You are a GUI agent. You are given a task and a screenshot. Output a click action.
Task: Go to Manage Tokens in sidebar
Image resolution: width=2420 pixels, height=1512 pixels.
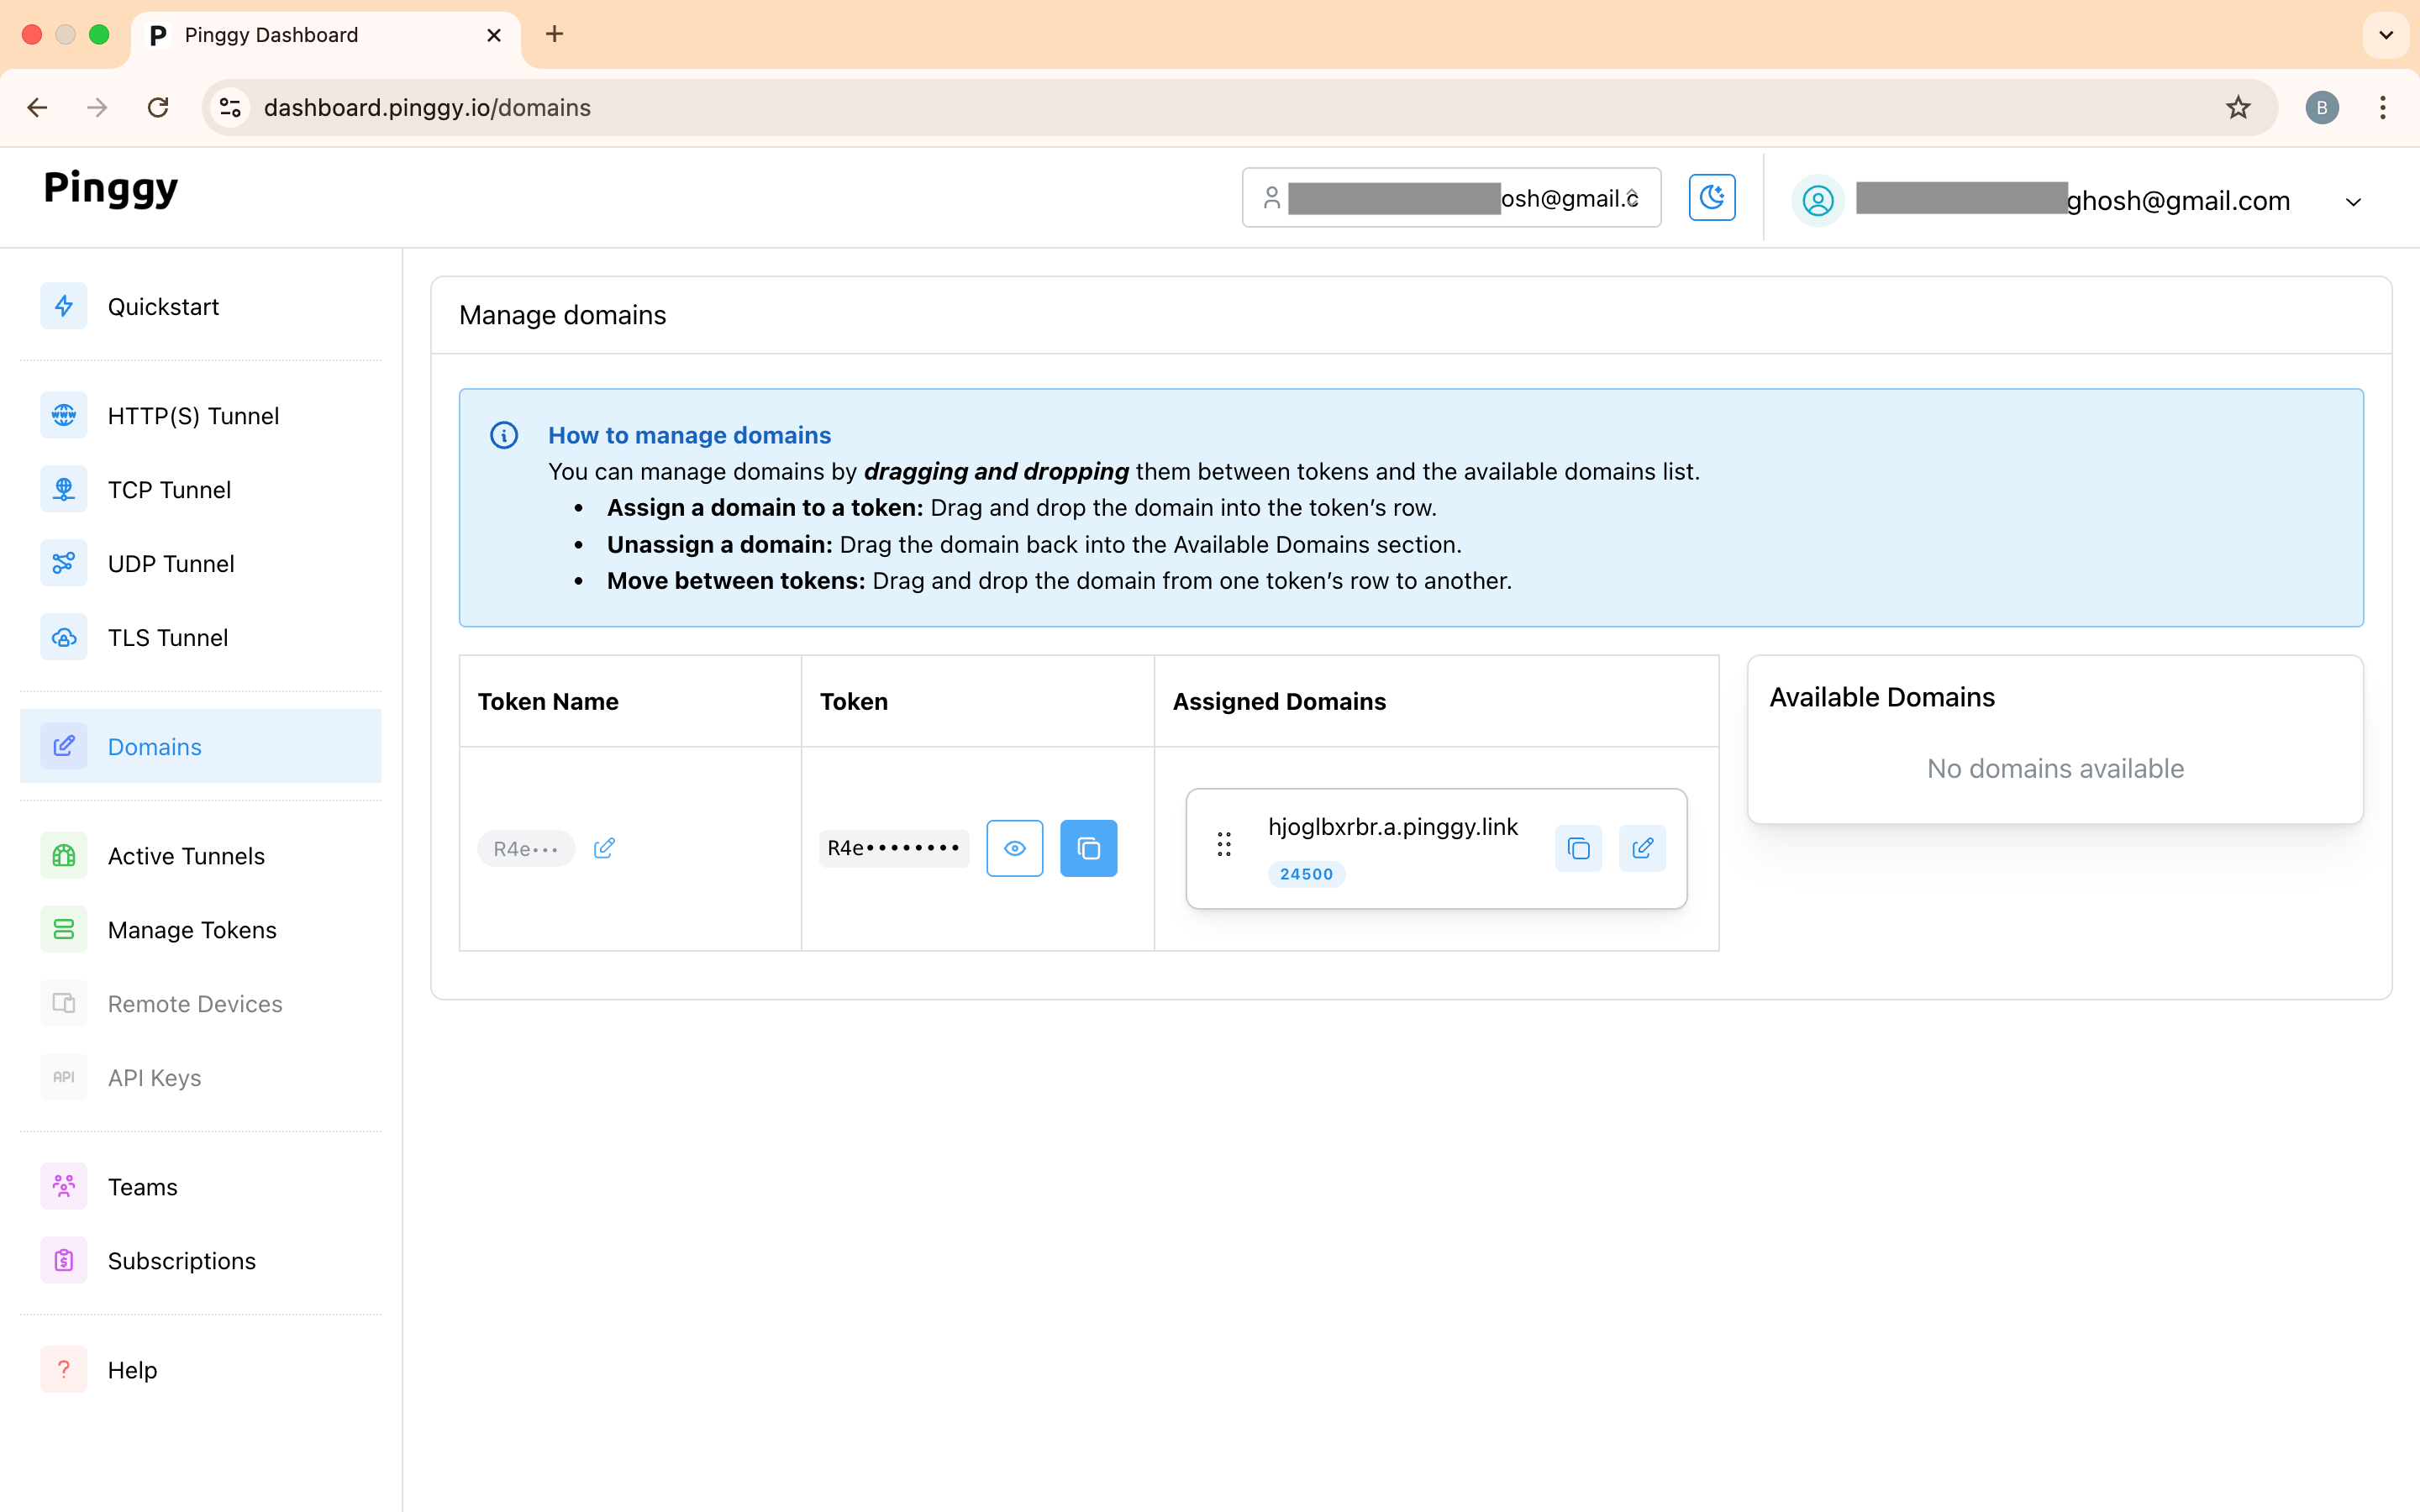point(192,930)
